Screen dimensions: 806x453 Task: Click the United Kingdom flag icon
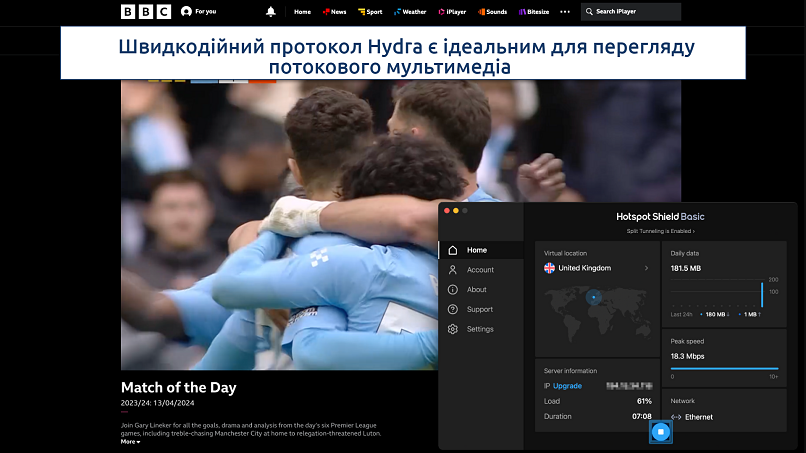pos(549,268)
